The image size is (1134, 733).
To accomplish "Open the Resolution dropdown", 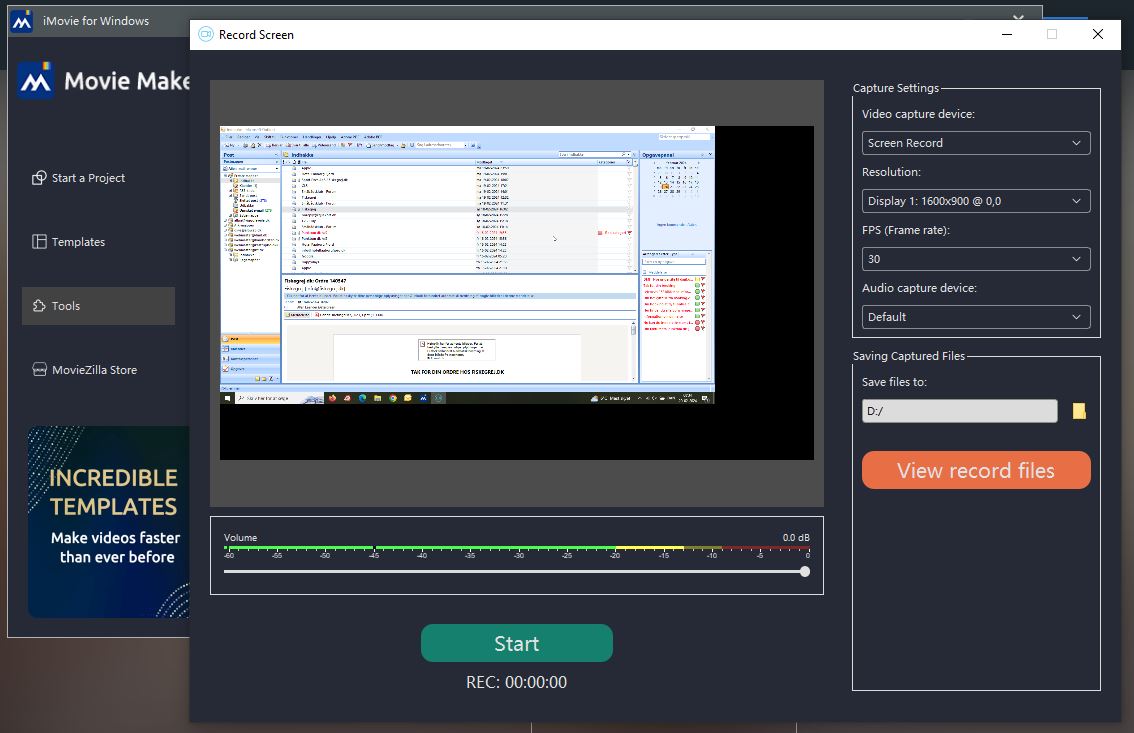I will pos(975,201).
